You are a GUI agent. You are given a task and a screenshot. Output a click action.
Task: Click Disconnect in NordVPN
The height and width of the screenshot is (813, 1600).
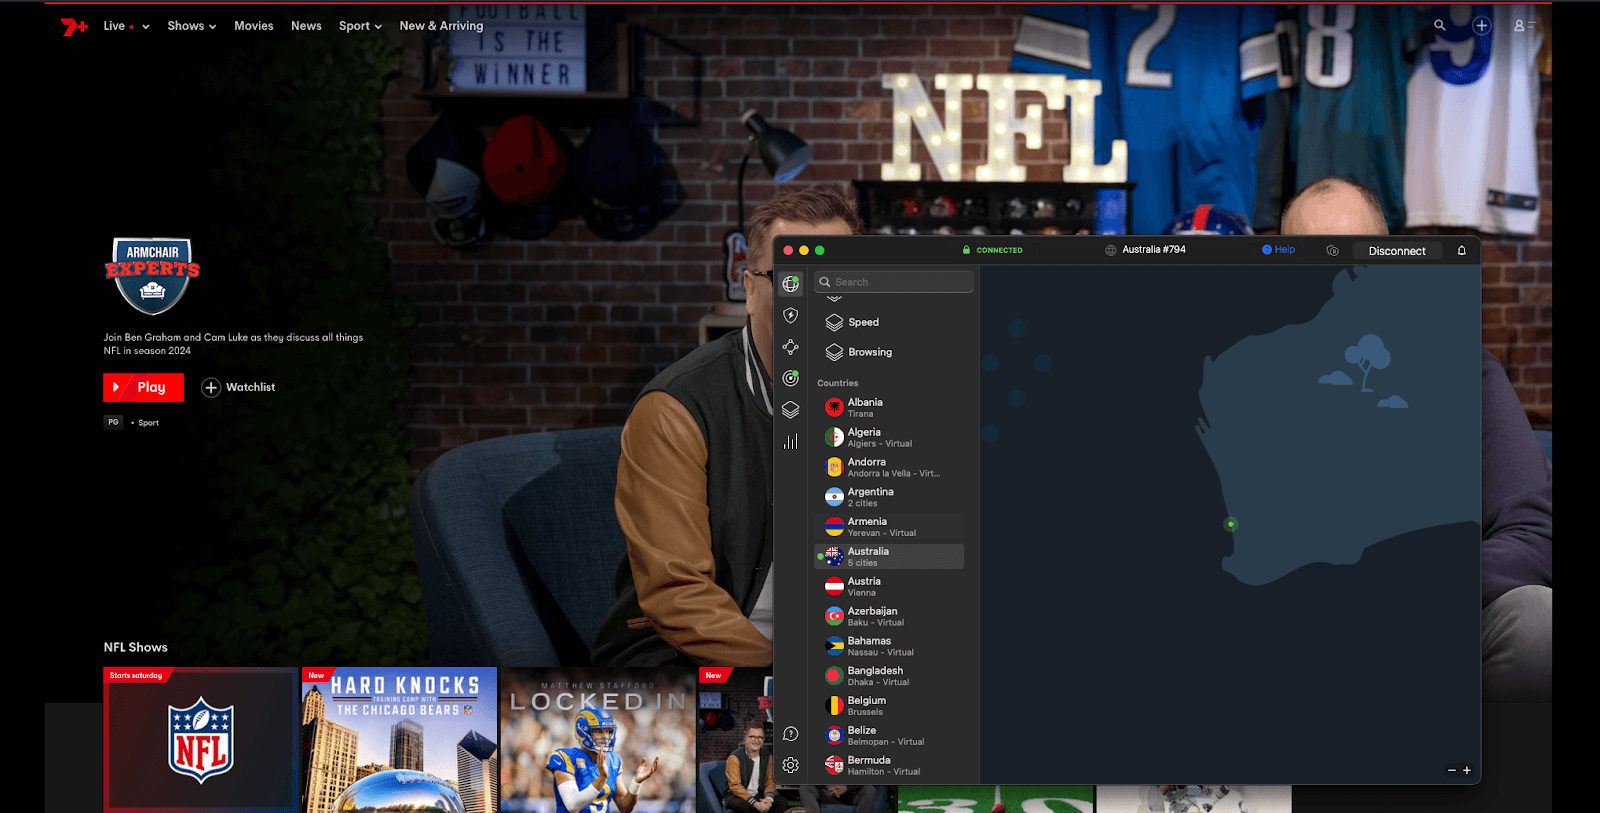click(1397, 251)
